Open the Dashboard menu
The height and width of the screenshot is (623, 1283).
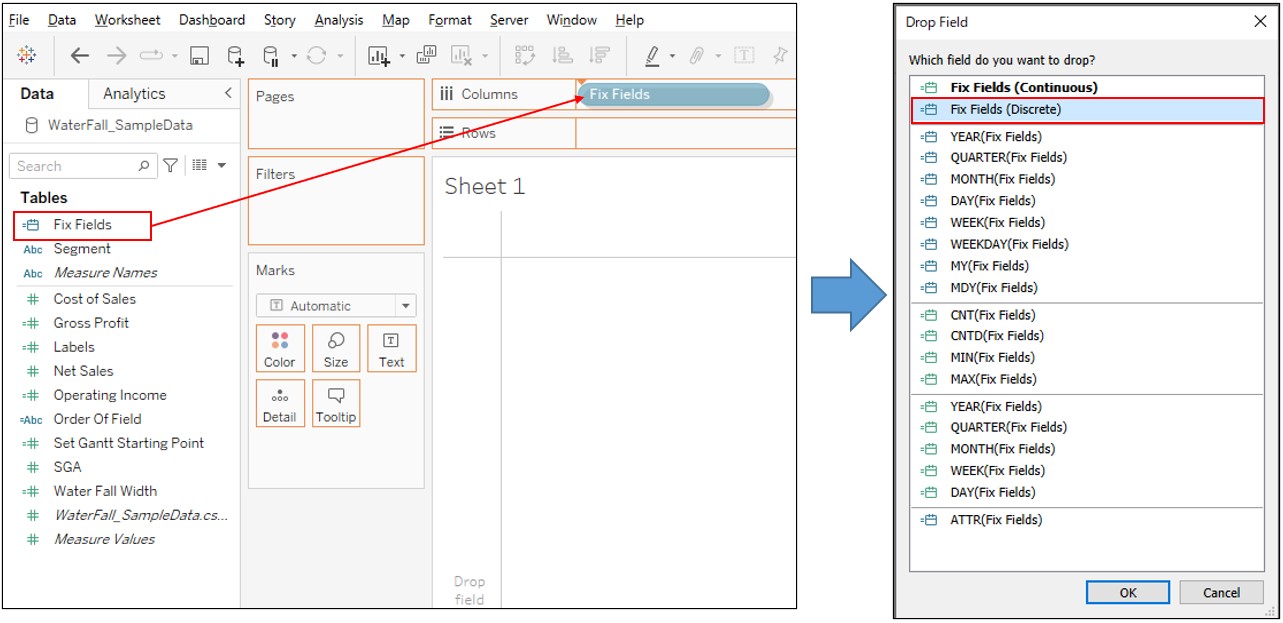(212, 20)
